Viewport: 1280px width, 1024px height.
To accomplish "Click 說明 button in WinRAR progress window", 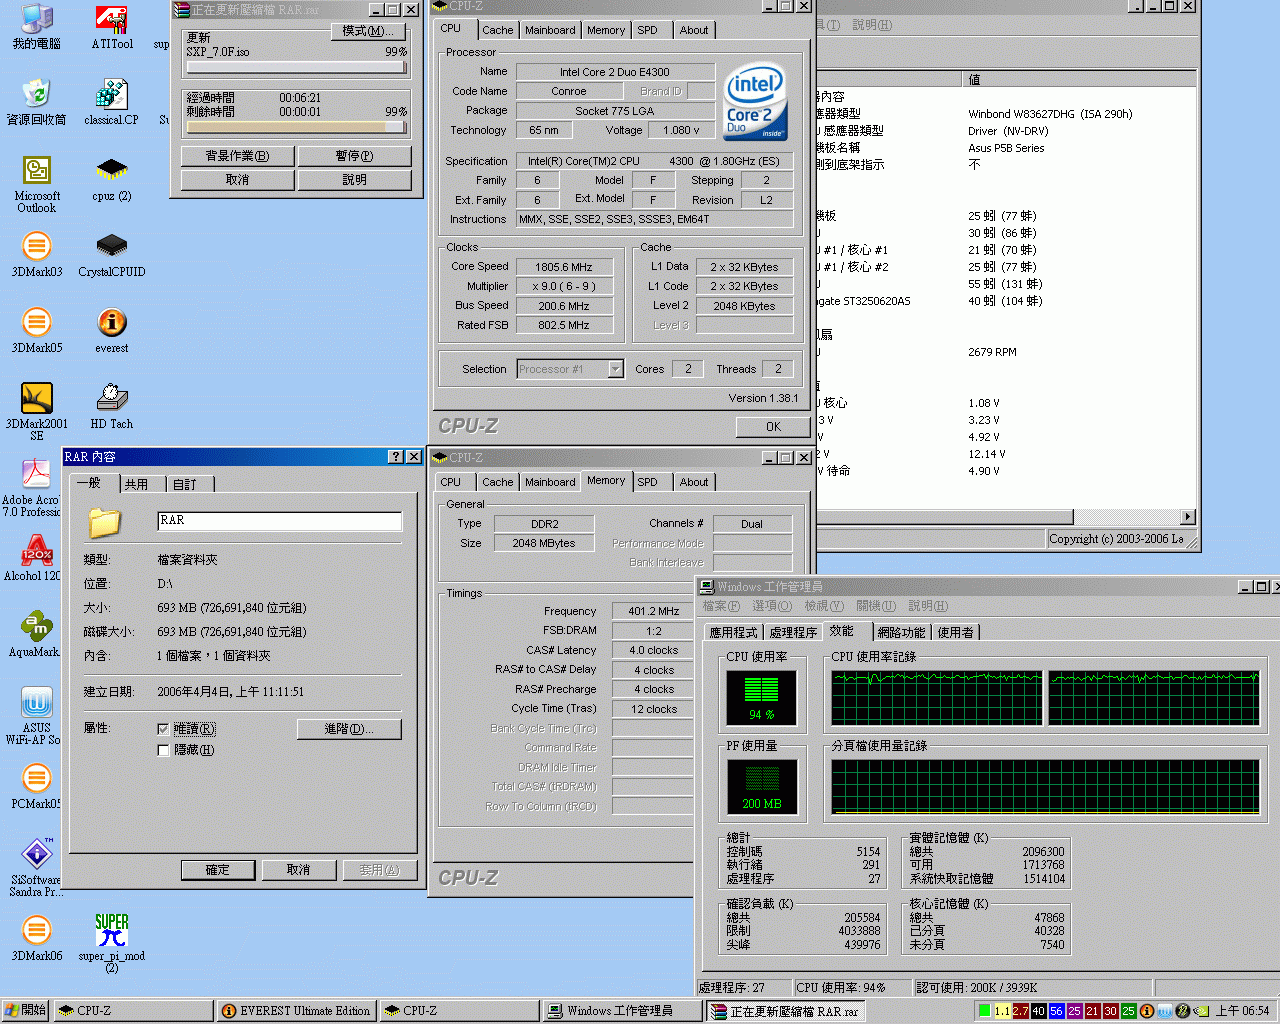I will tap(354, 180).
